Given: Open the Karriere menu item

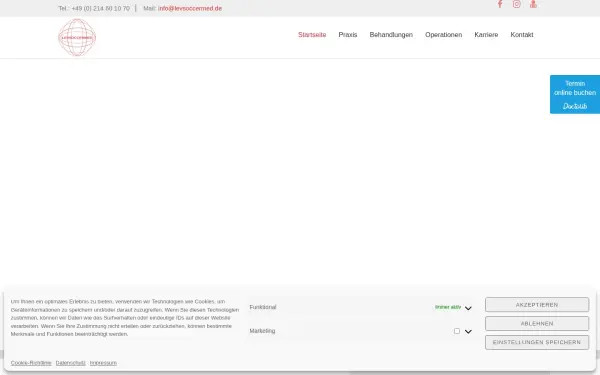Looking at the screenshot, I should coord(486,35).
